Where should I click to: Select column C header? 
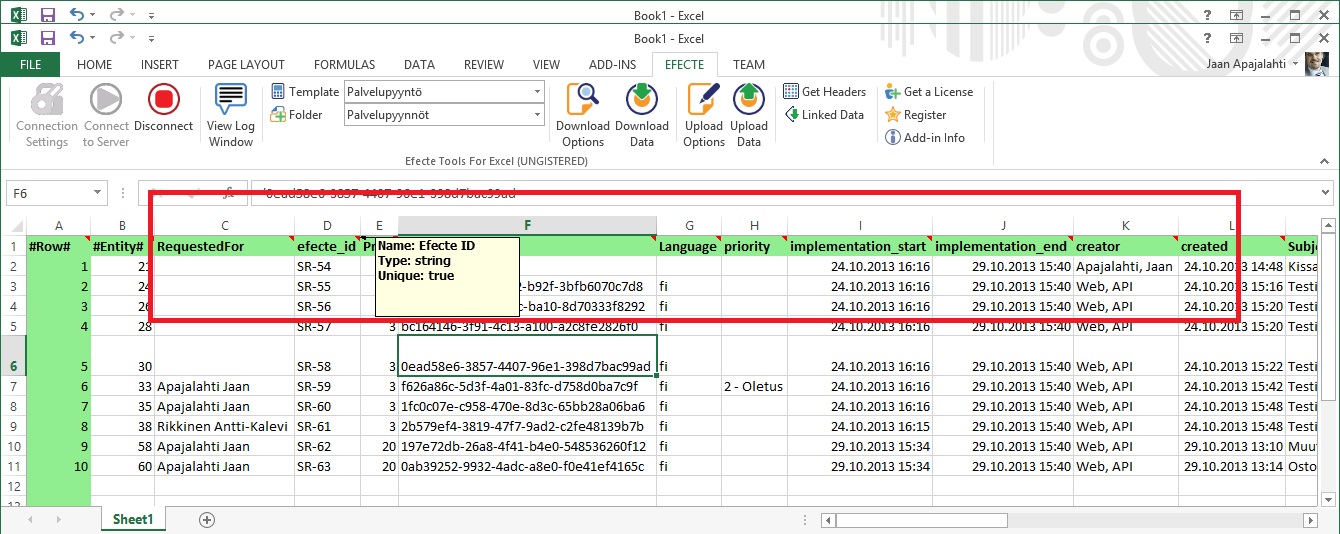click(225, 226)
